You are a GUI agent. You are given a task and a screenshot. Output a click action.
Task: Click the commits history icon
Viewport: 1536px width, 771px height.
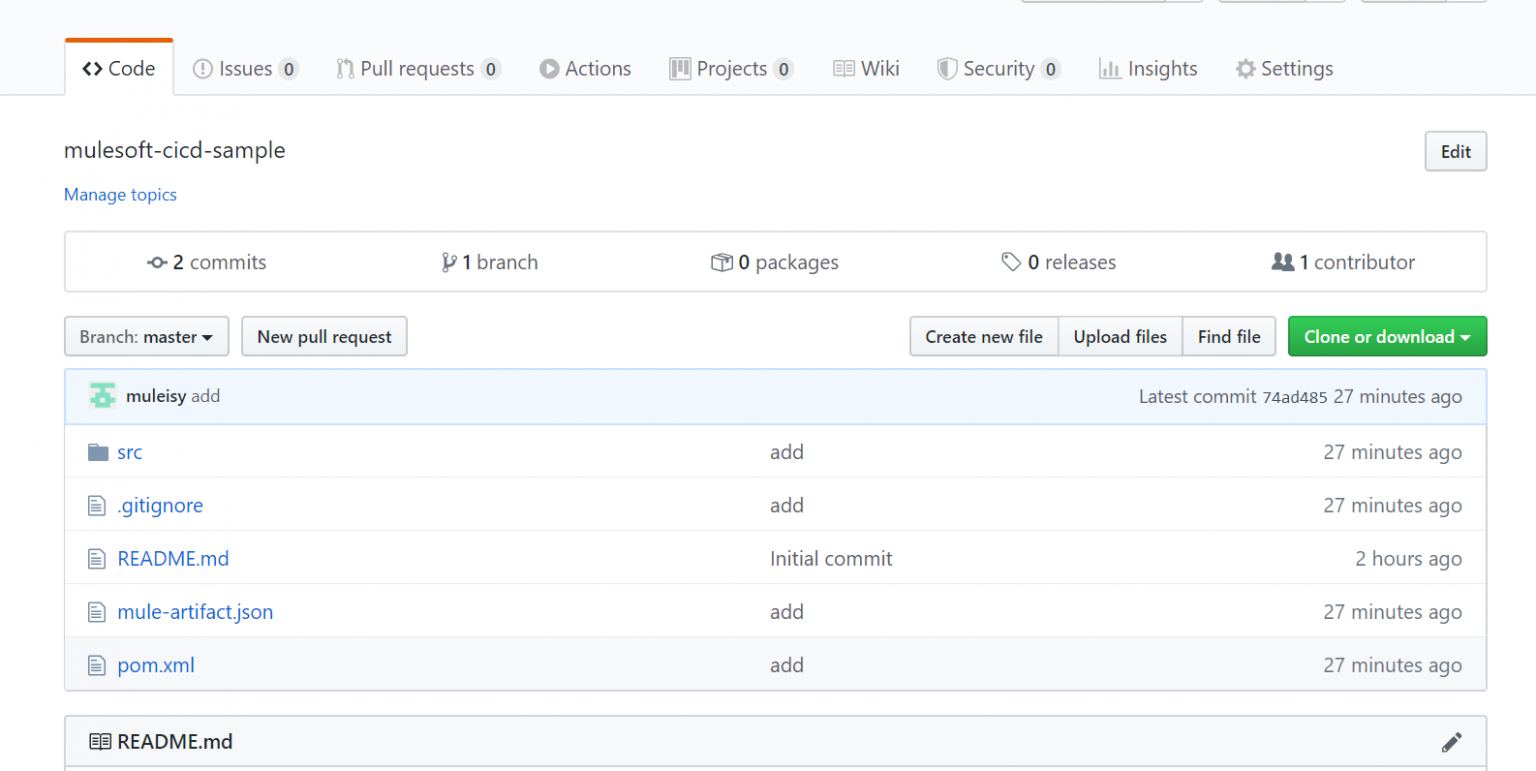click(157, 261)
